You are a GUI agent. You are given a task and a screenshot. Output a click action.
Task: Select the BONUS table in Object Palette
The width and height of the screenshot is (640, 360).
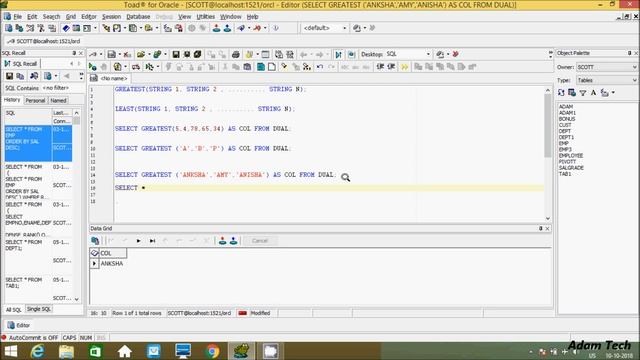(x=567, y=119)
